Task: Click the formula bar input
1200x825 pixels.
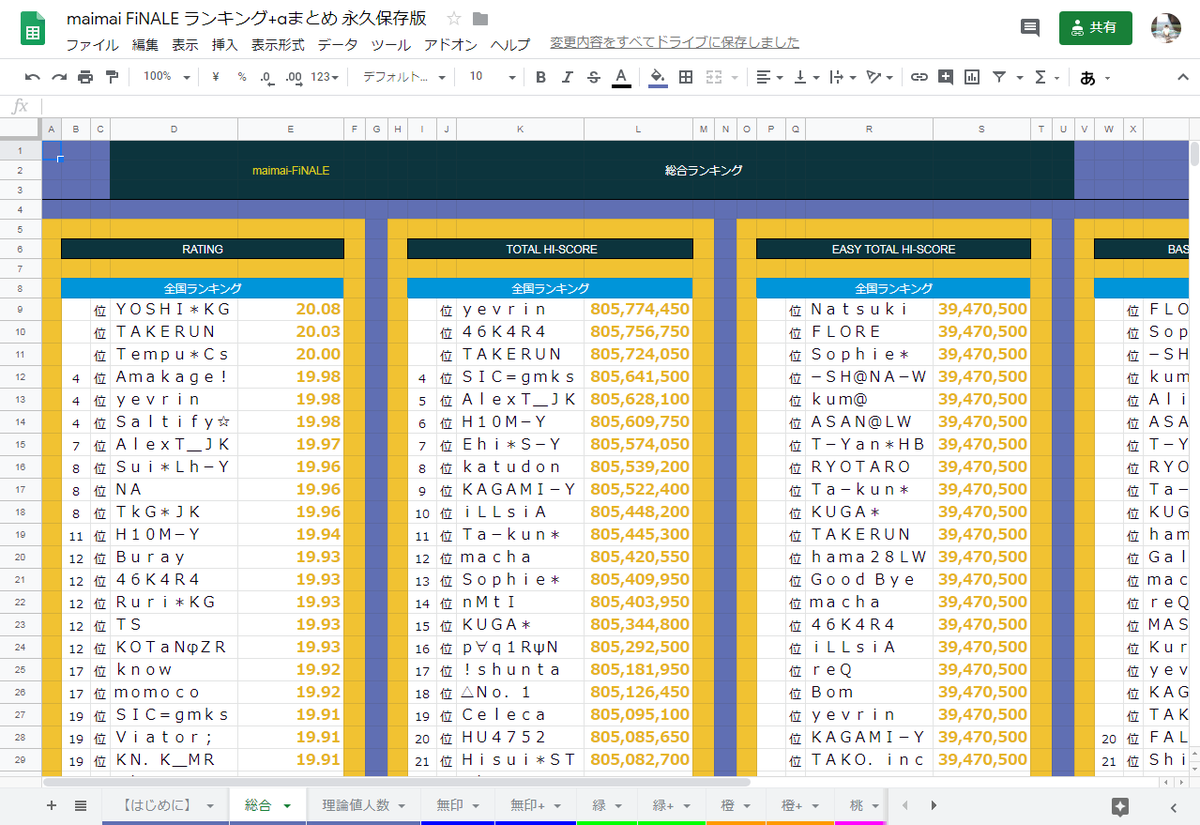Action: click(x=620, y=106)
